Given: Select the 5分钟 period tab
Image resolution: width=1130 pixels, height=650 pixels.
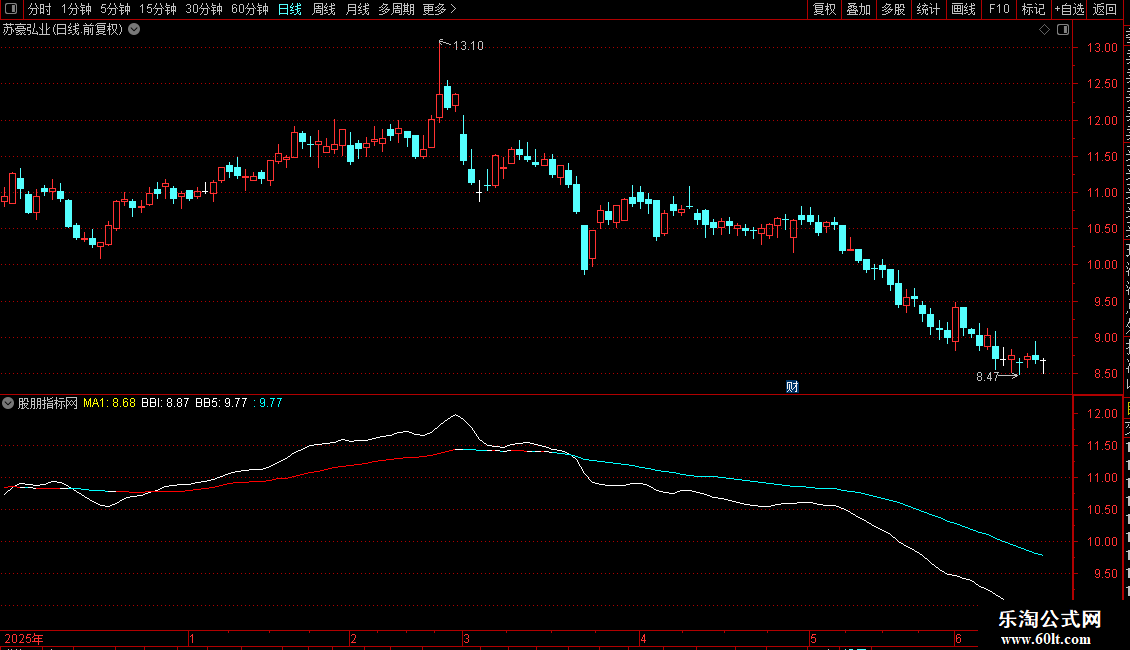Looking at the screenshot, I should (115, 9).
